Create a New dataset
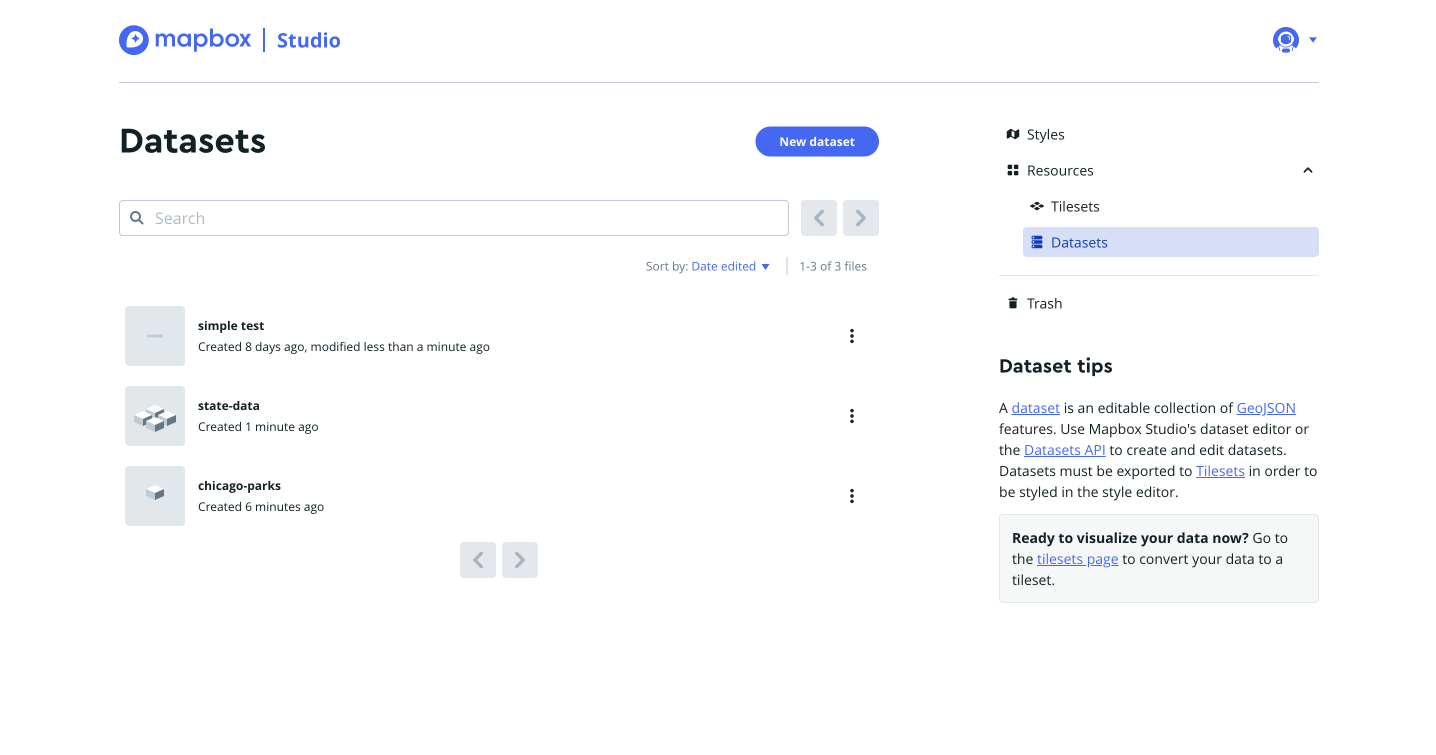1436x755 pixels. pos(817,142)
